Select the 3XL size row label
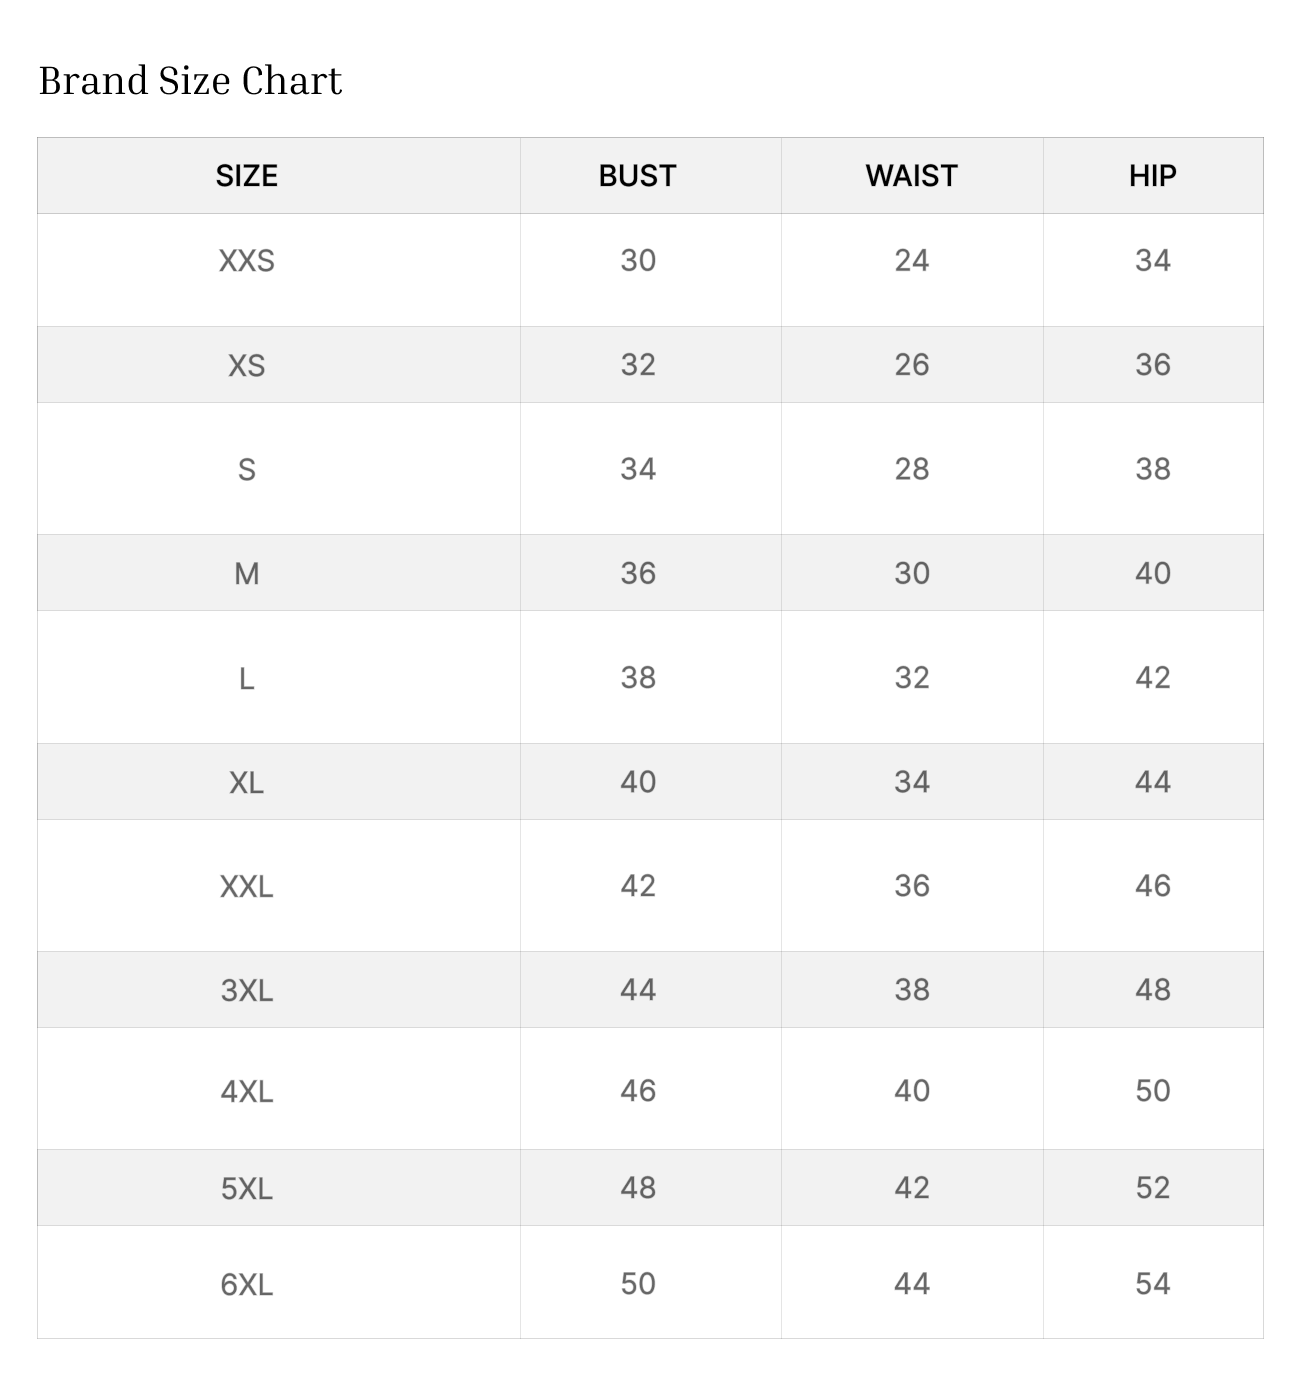The width and height of the screenshot is (1300, 1394). point(246,990)
